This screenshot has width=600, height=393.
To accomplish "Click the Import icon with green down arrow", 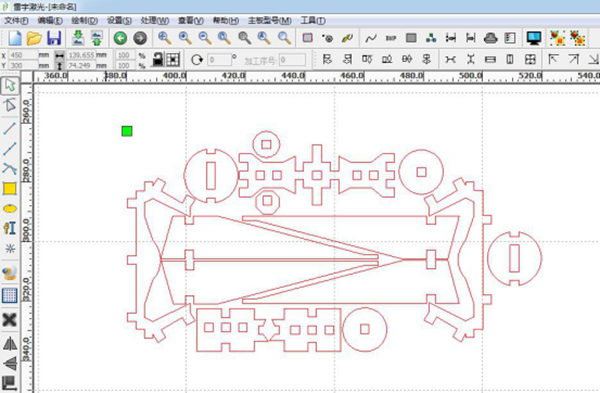I will (78, 38).
